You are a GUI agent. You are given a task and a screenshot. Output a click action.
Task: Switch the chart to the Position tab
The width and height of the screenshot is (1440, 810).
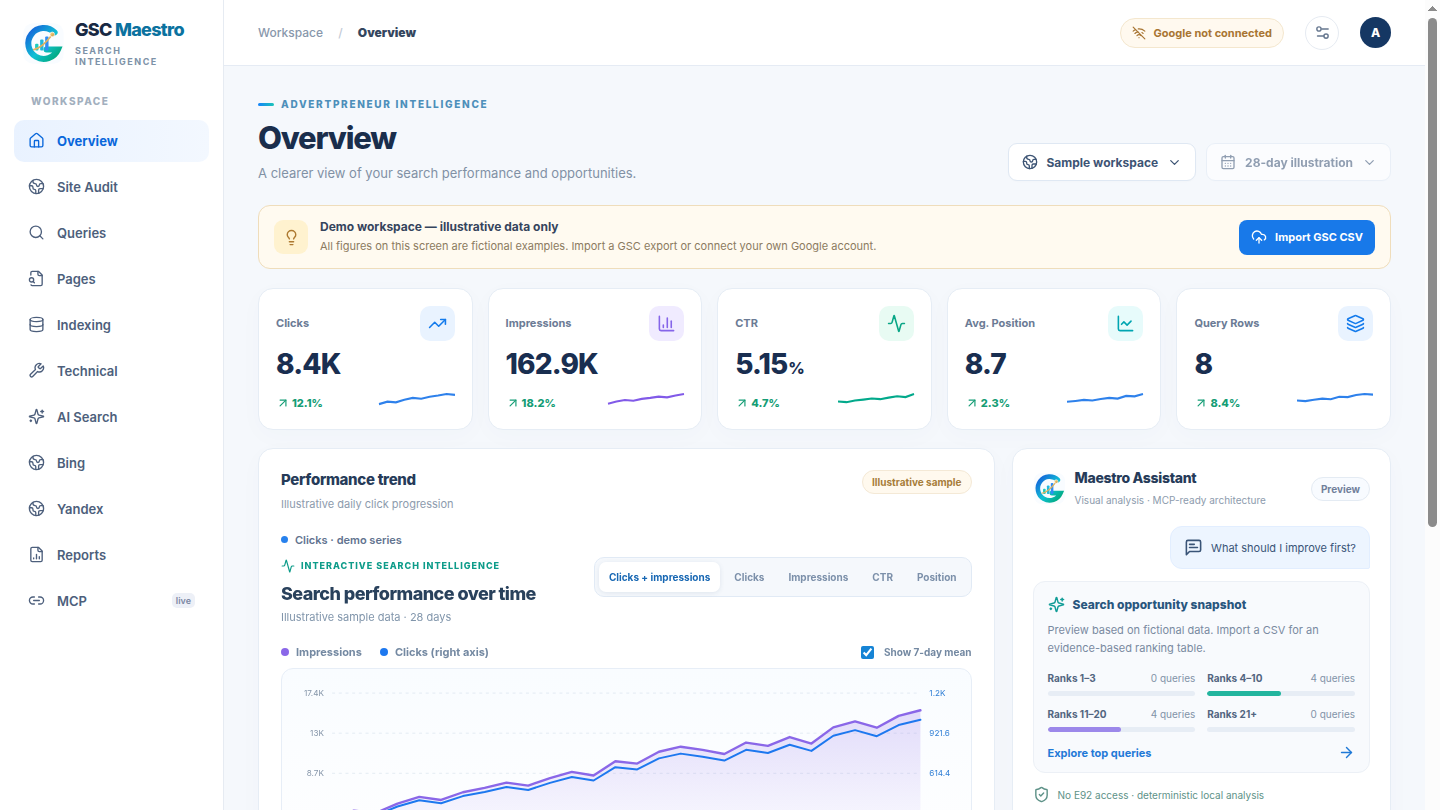[936, 577]
